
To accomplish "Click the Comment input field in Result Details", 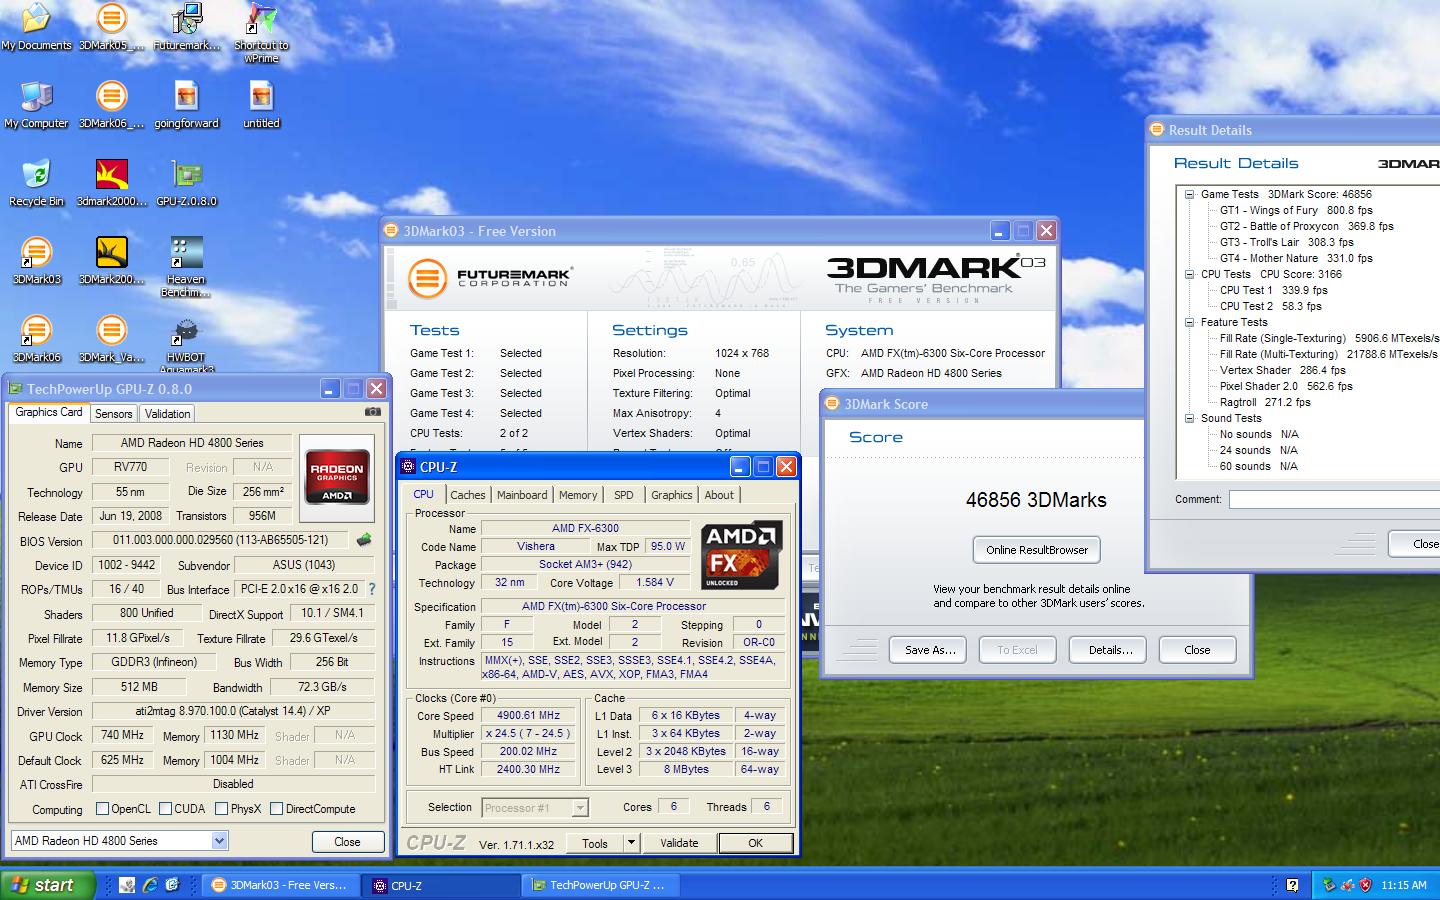I will click(1334, 499).
